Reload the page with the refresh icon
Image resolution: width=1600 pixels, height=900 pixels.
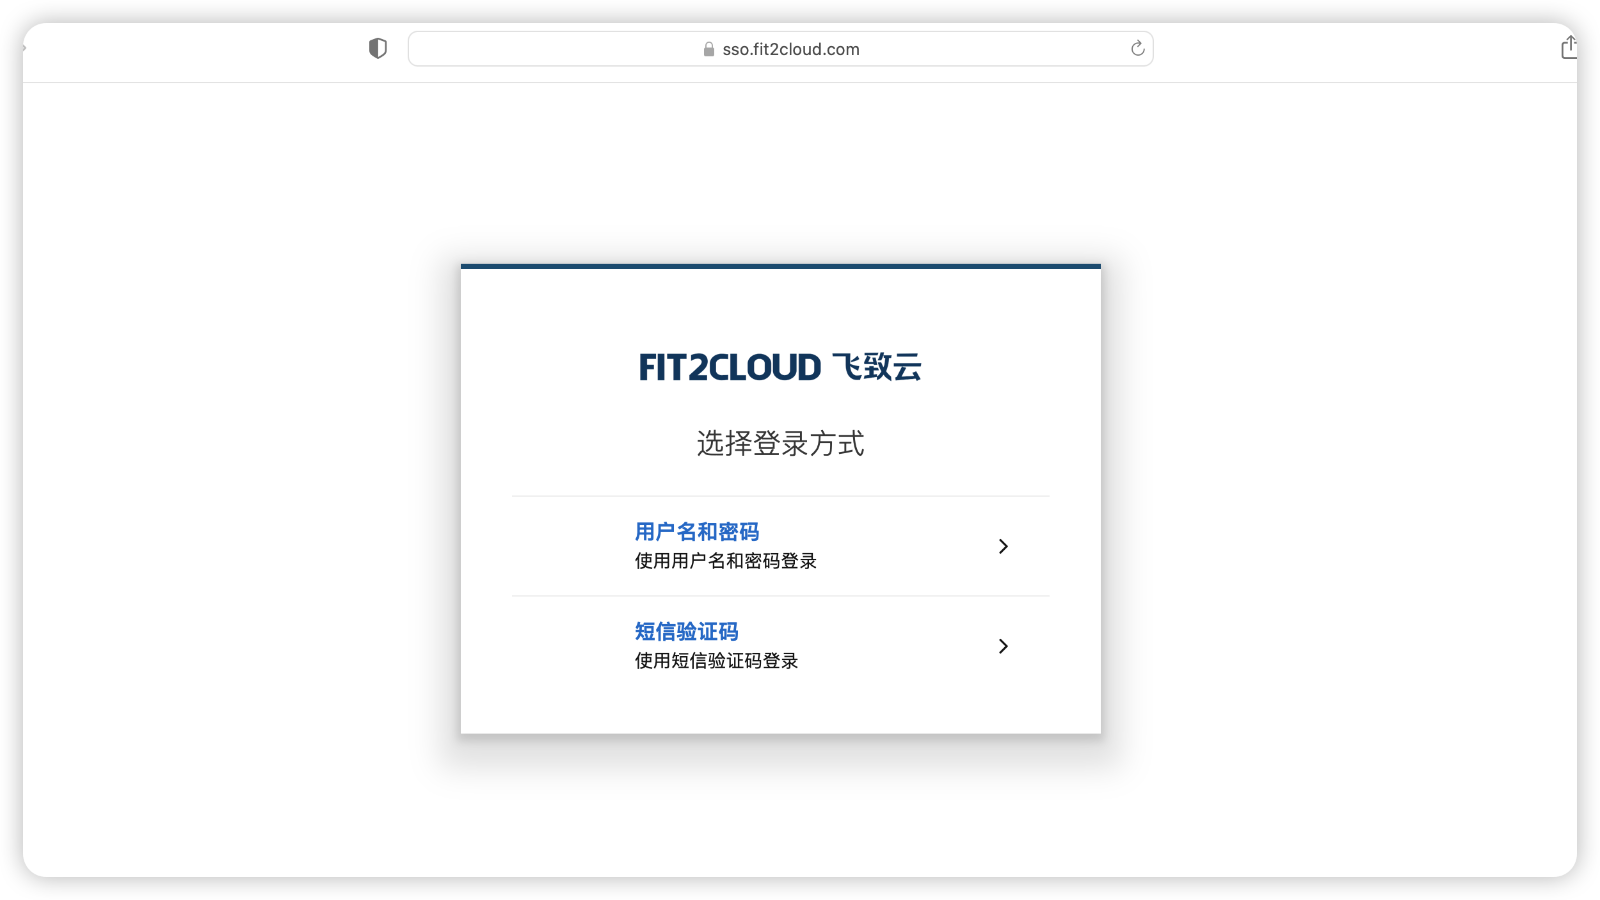click(1137, 48)
